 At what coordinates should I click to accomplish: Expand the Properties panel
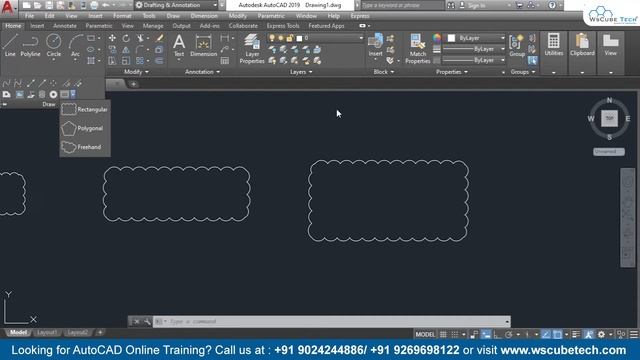(452, 72)
